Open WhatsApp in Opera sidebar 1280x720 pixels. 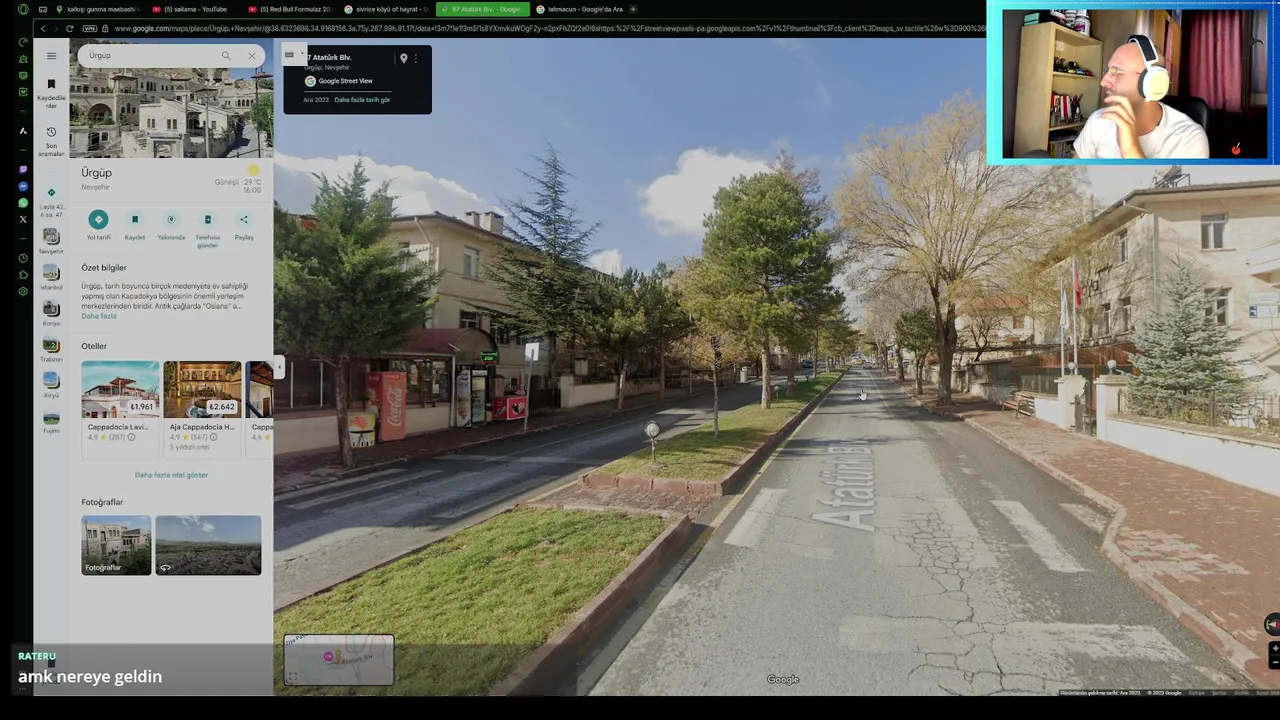[x=23, y=203]
